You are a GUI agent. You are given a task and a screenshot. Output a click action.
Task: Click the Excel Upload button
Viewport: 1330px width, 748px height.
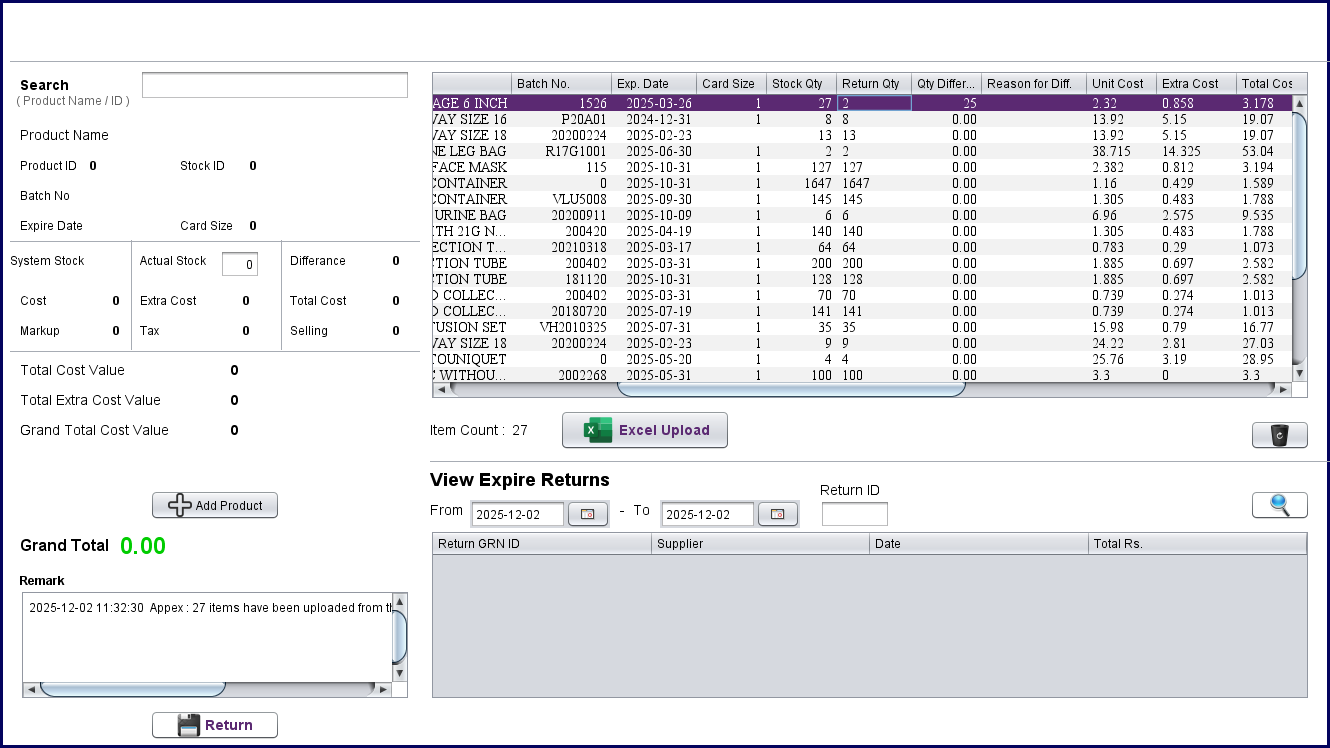[x=644, y=430]
